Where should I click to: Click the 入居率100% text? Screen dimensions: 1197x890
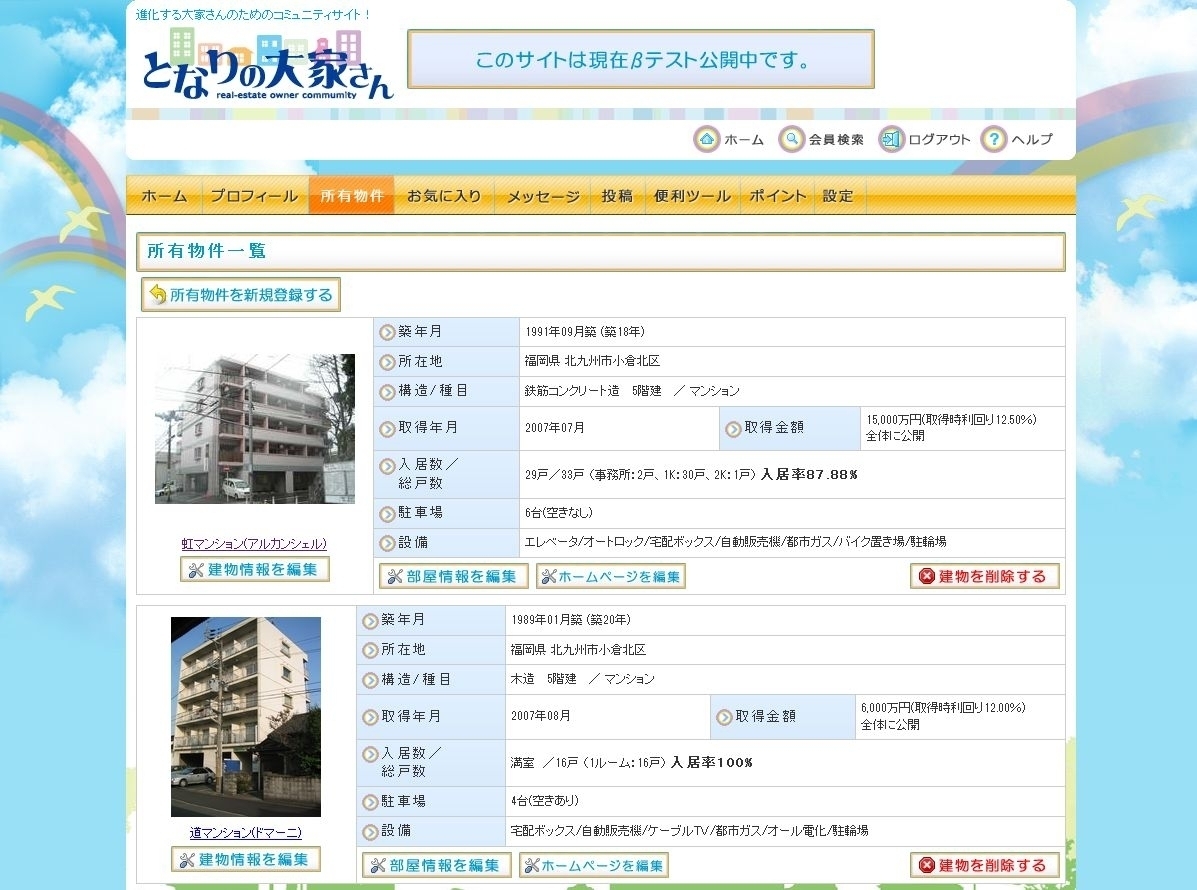tap(711, 763)
